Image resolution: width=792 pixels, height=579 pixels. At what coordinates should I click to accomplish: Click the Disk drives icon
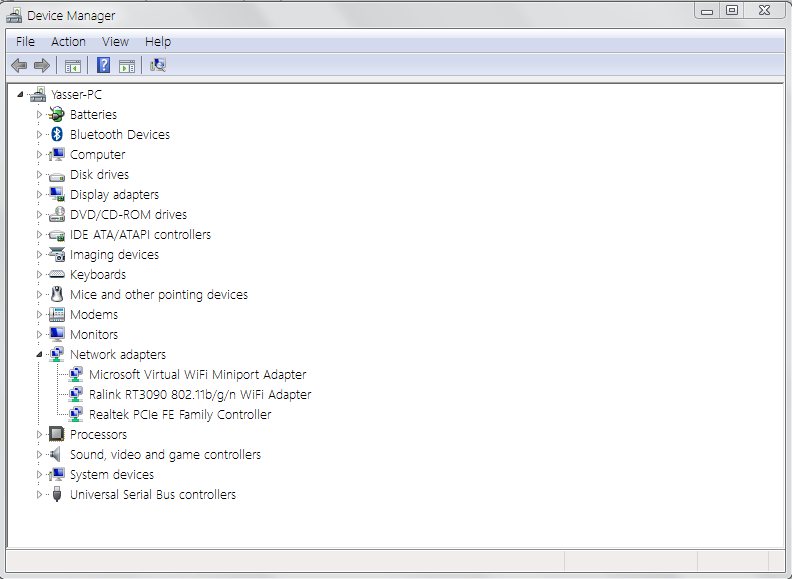(57, 176)
